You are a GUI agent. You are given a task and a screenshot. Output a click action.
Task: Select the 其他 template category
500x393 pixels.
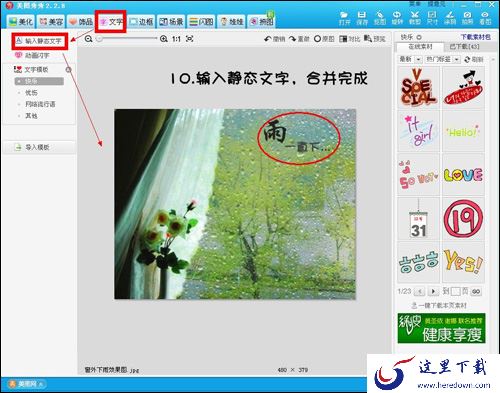pos(31,116)
